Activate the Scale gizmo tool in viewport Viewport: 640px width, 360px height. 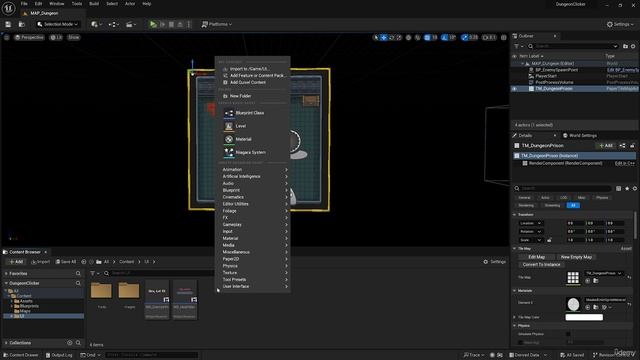[x=399, y=38]
